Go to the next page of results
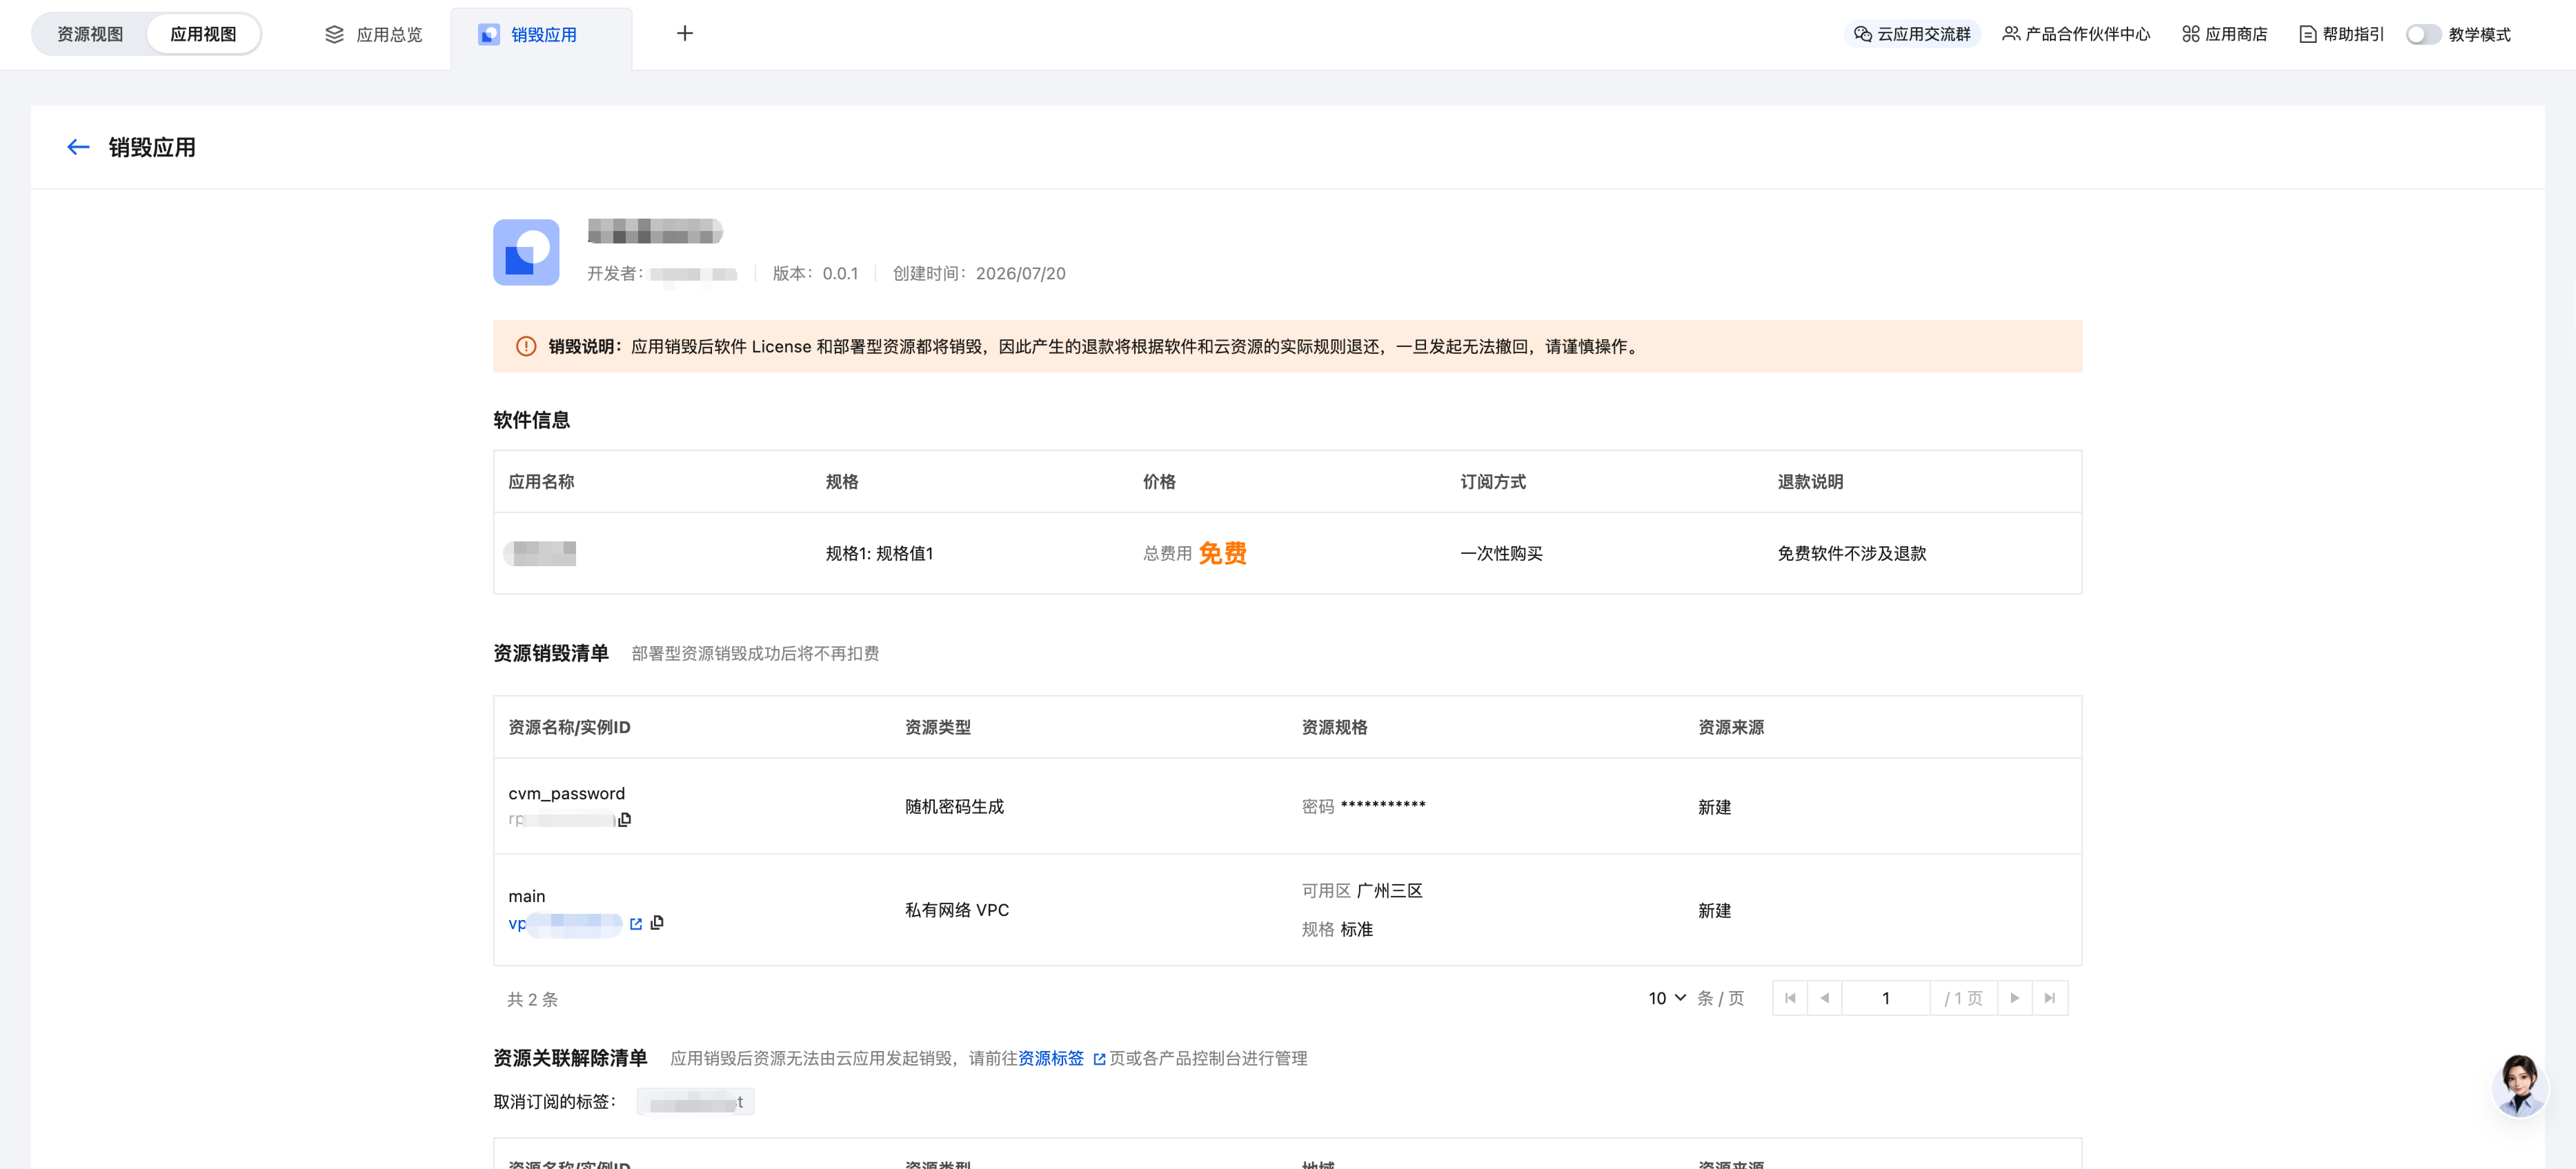This screenshot has height=1169, width=2576. click(x=2015, y=998)
